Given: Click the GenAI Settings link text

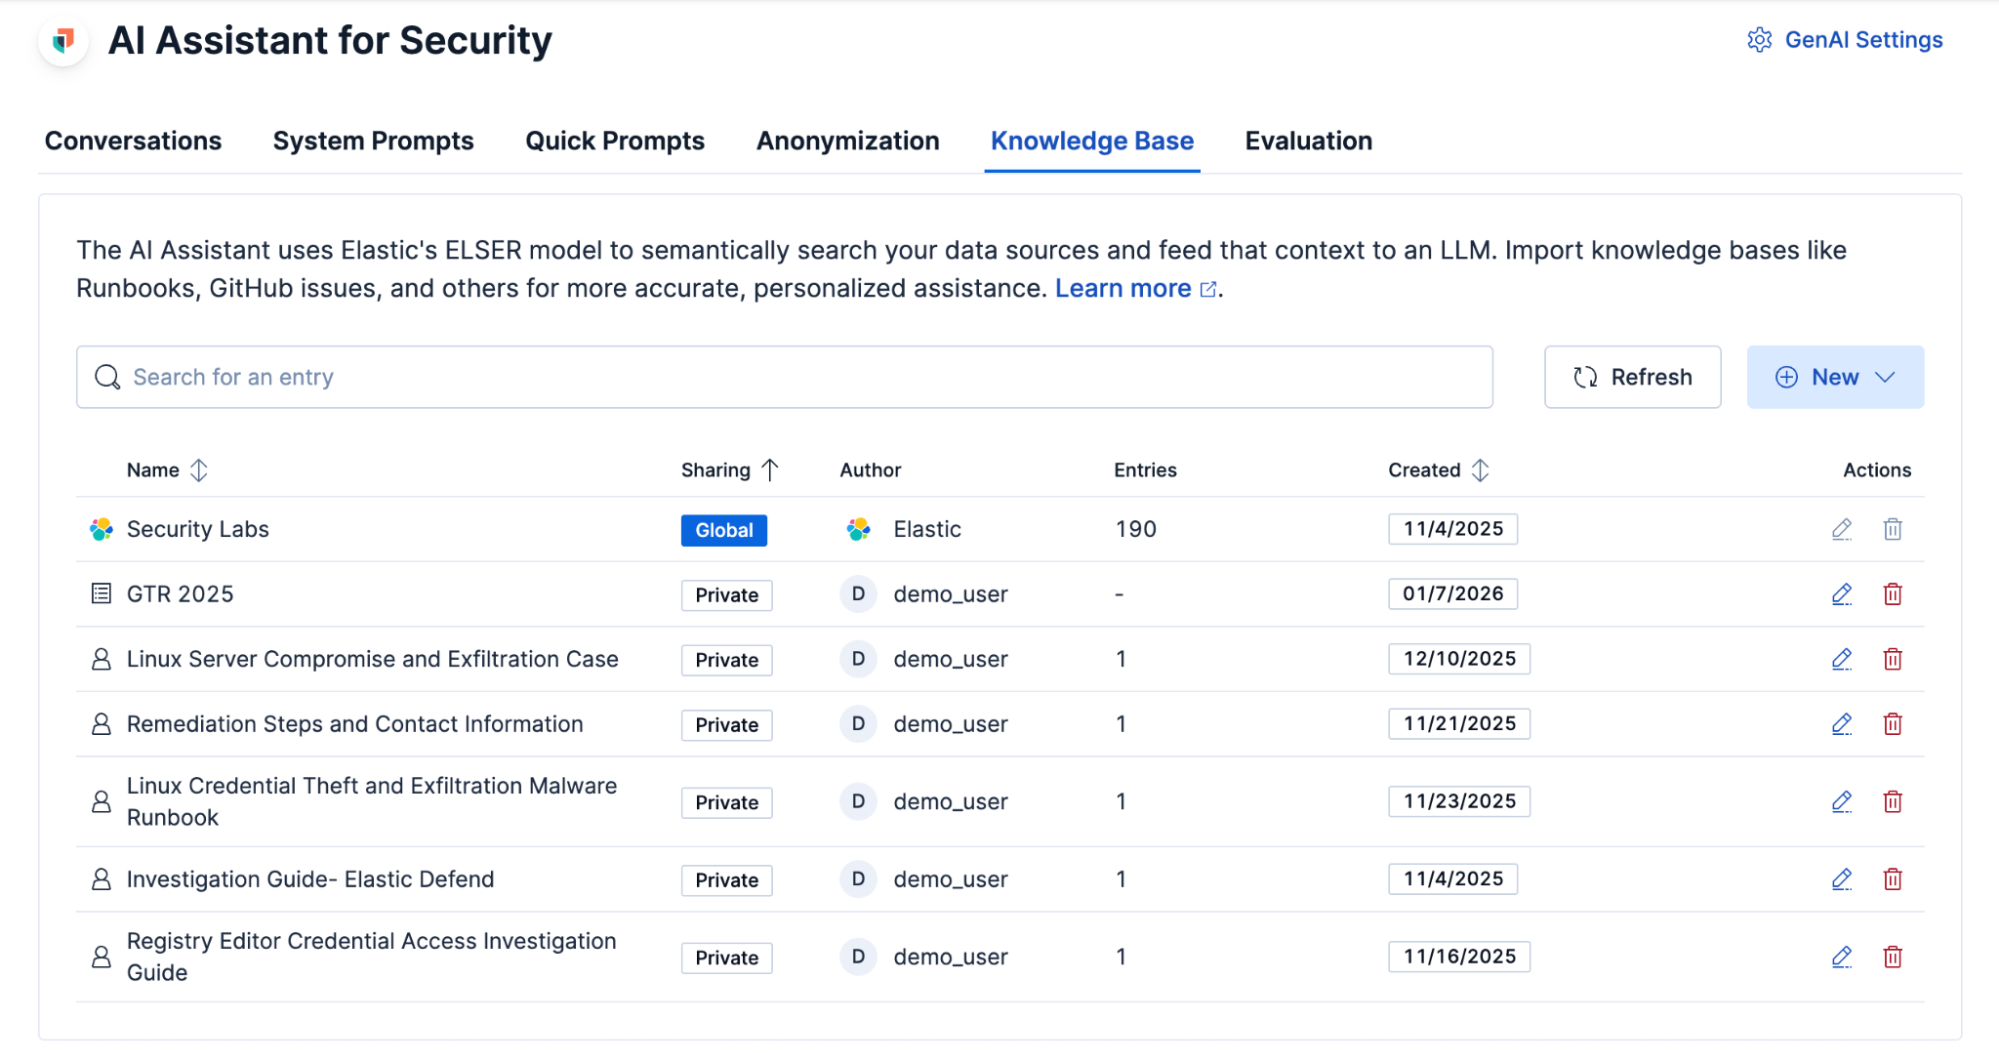Looking at the screenshot, I should click(1863, 40).
